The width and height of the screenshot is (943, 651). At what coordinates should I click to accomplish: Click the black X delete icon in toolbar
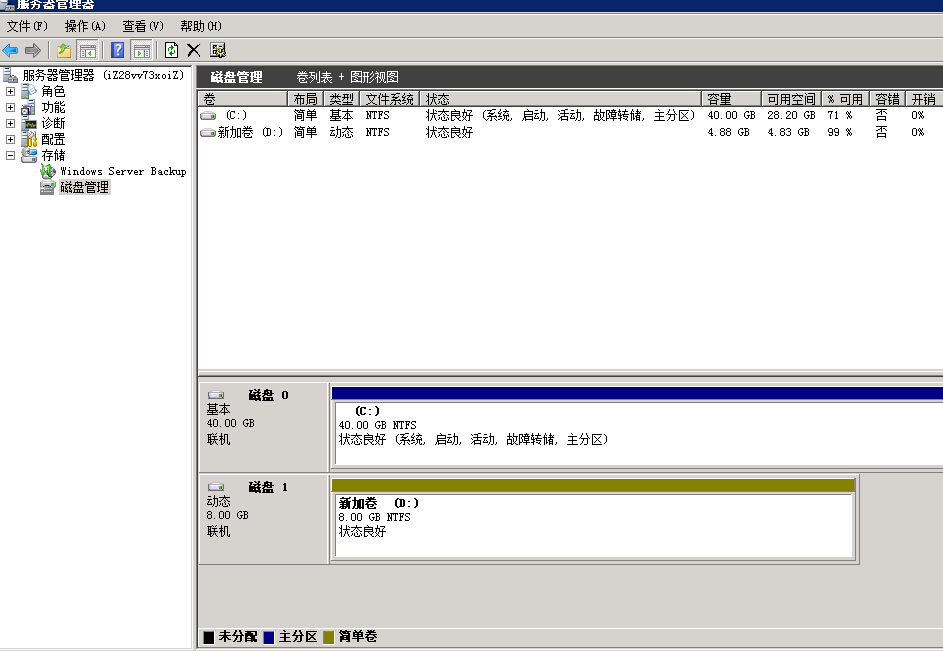194,50
